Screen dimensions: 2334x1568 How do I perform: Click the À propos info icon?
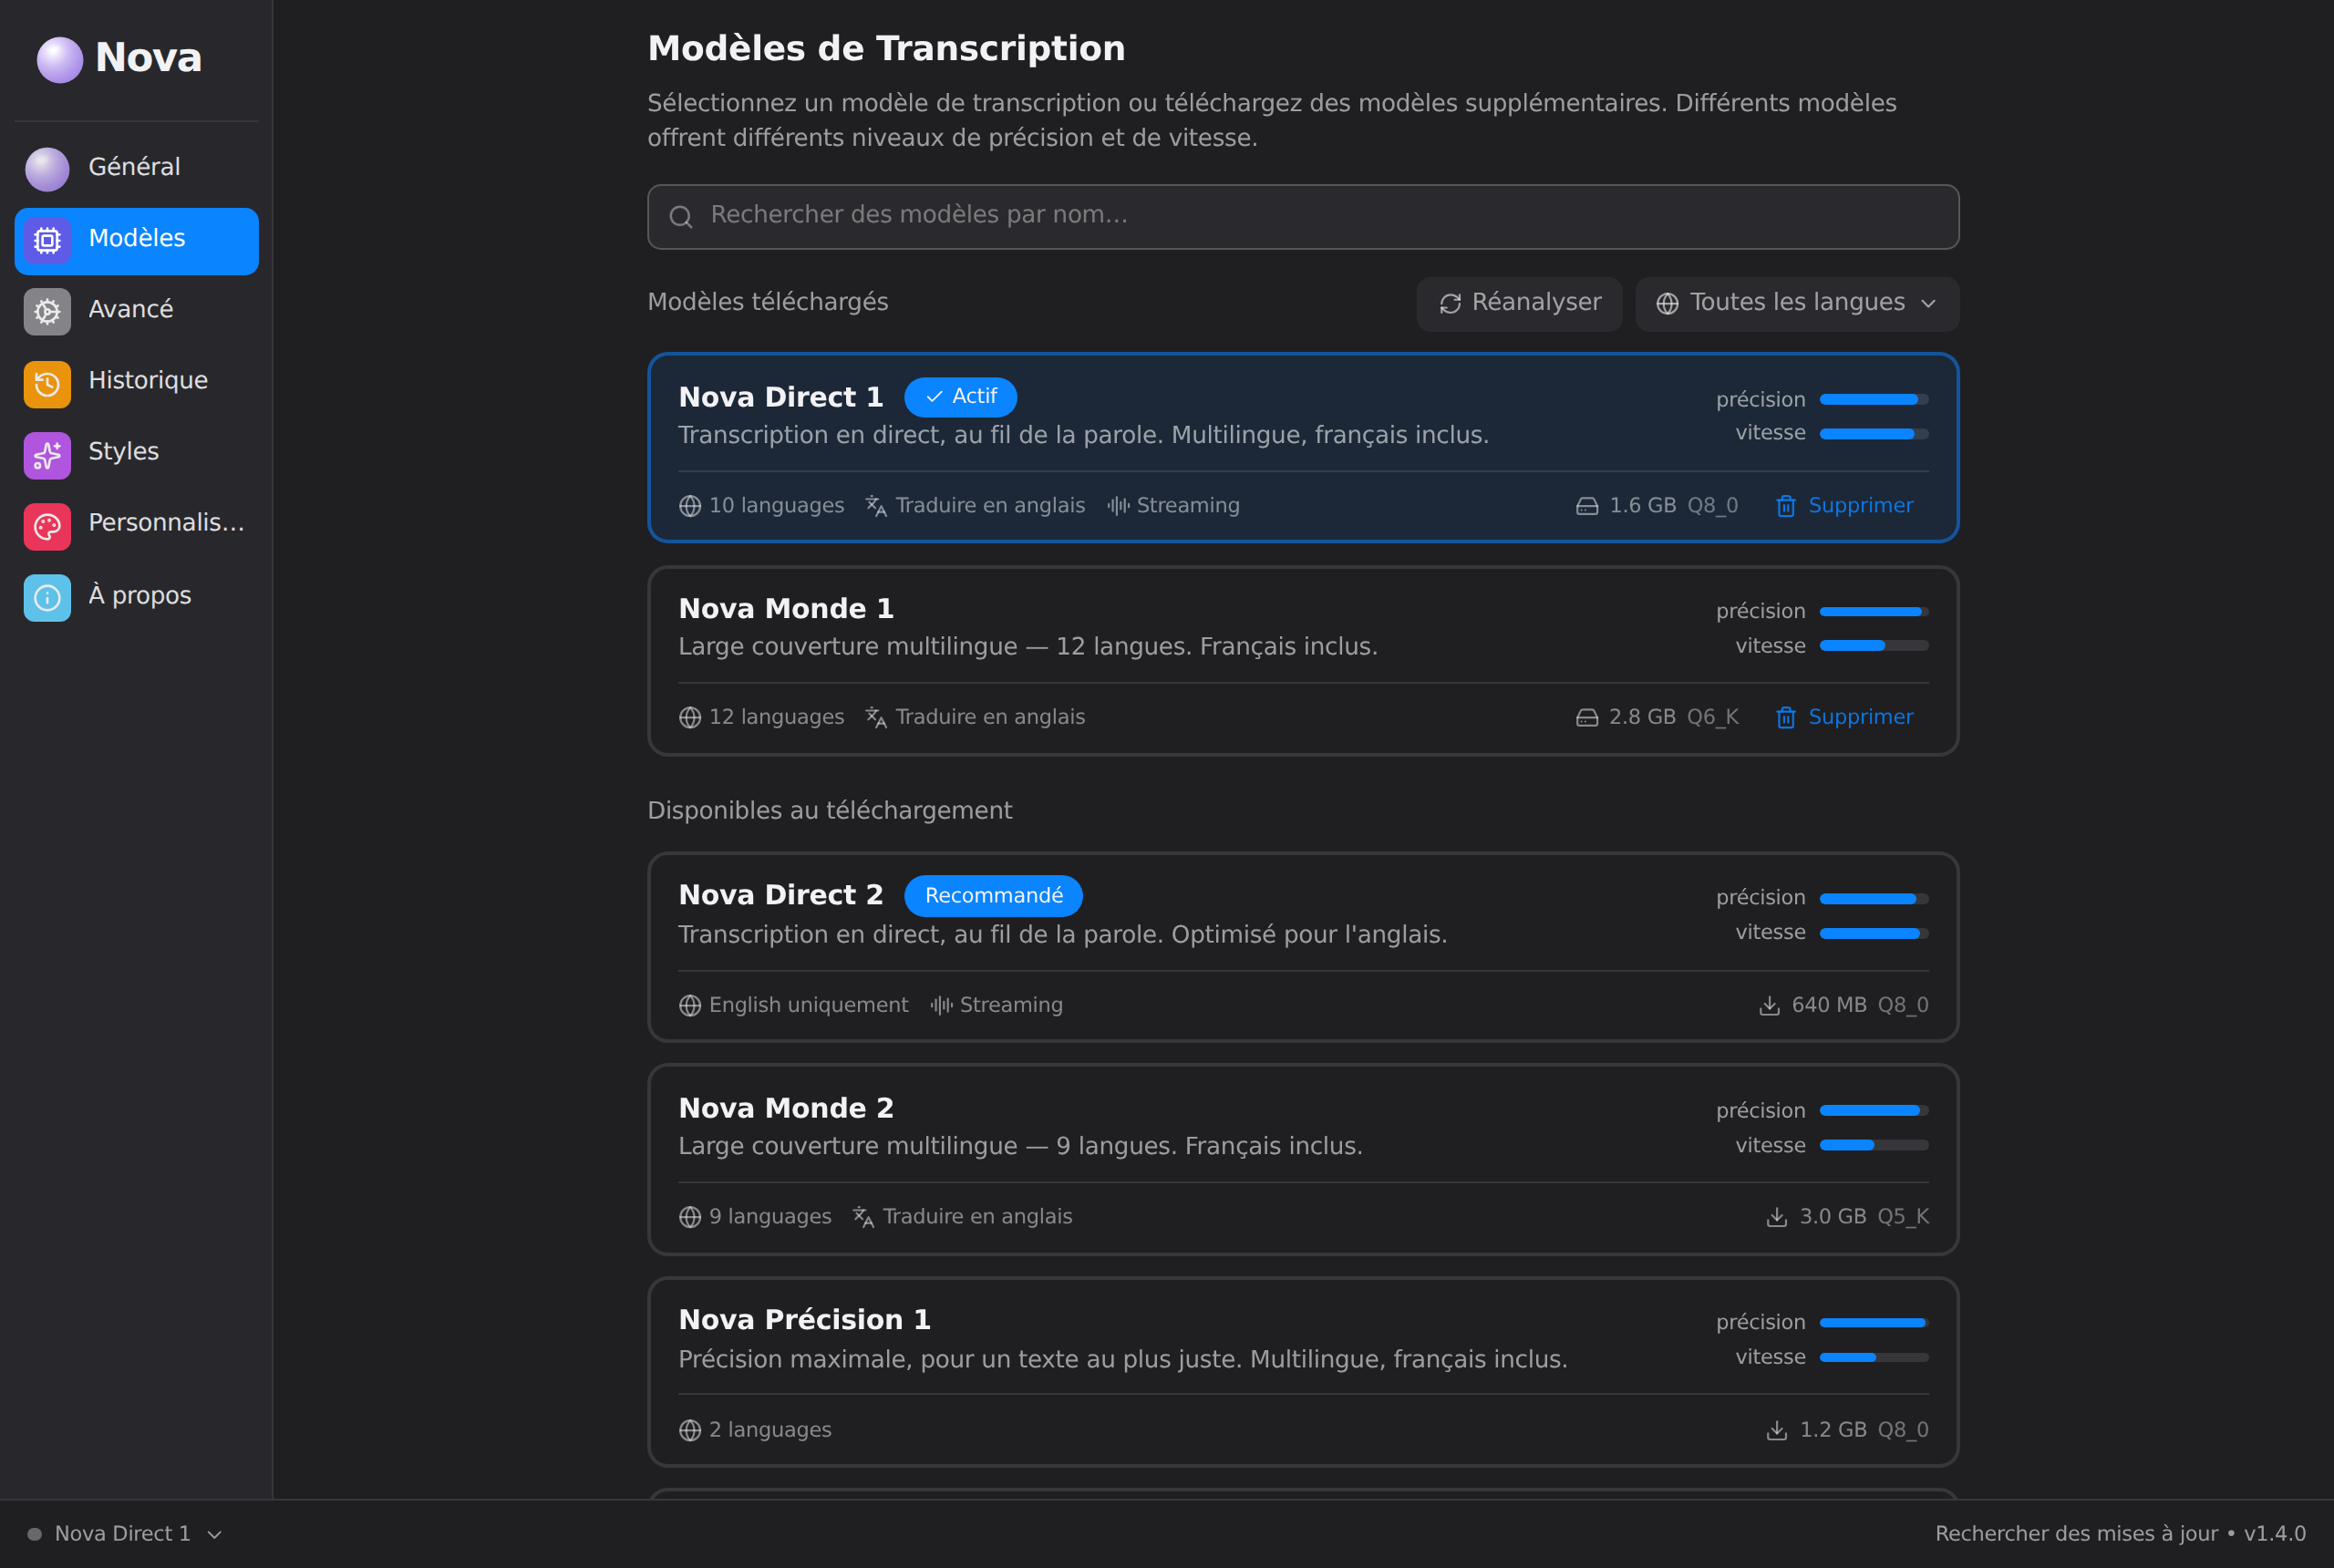47,597
